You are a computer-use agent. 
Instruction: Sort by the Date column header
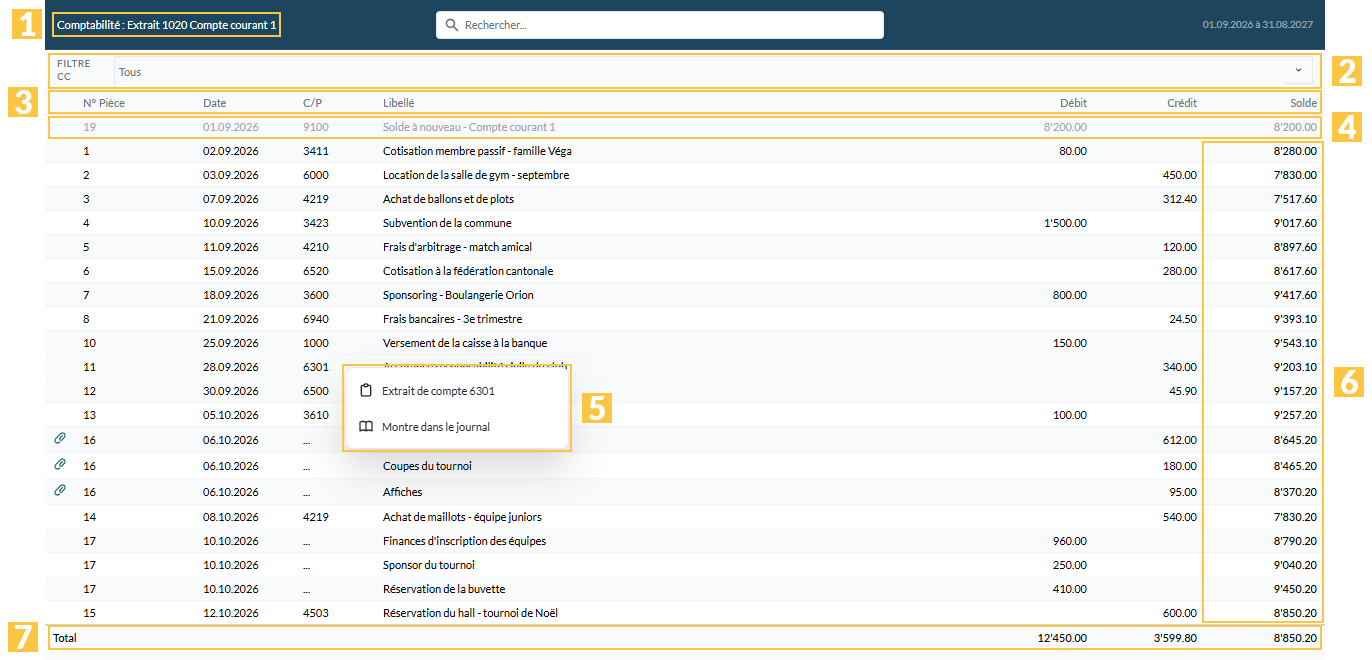pyautogui.click(x=215, y=103)
